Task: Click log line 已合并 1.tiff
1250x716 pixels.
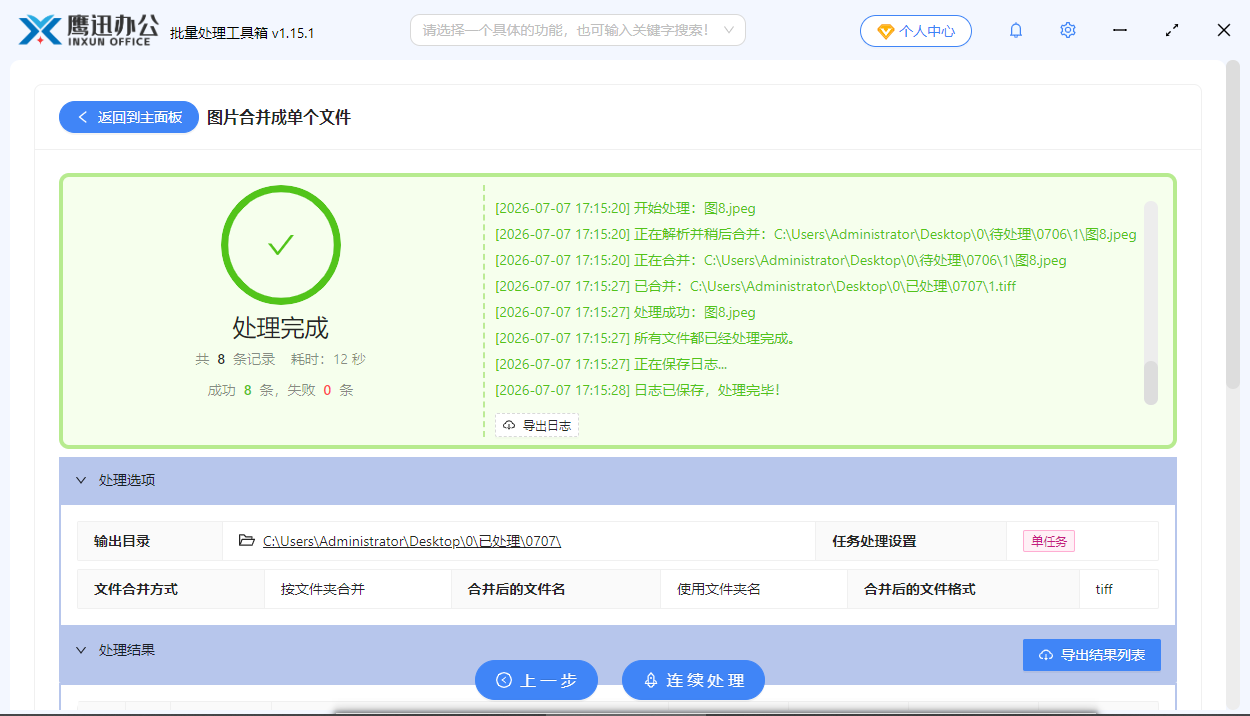Action: 756,286
